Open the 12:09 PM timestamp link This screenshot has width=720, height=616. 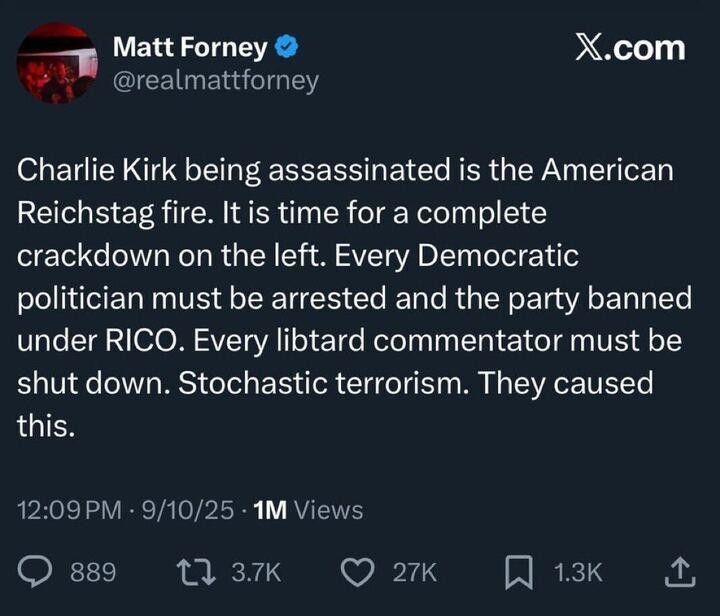[x=76, y=510]
